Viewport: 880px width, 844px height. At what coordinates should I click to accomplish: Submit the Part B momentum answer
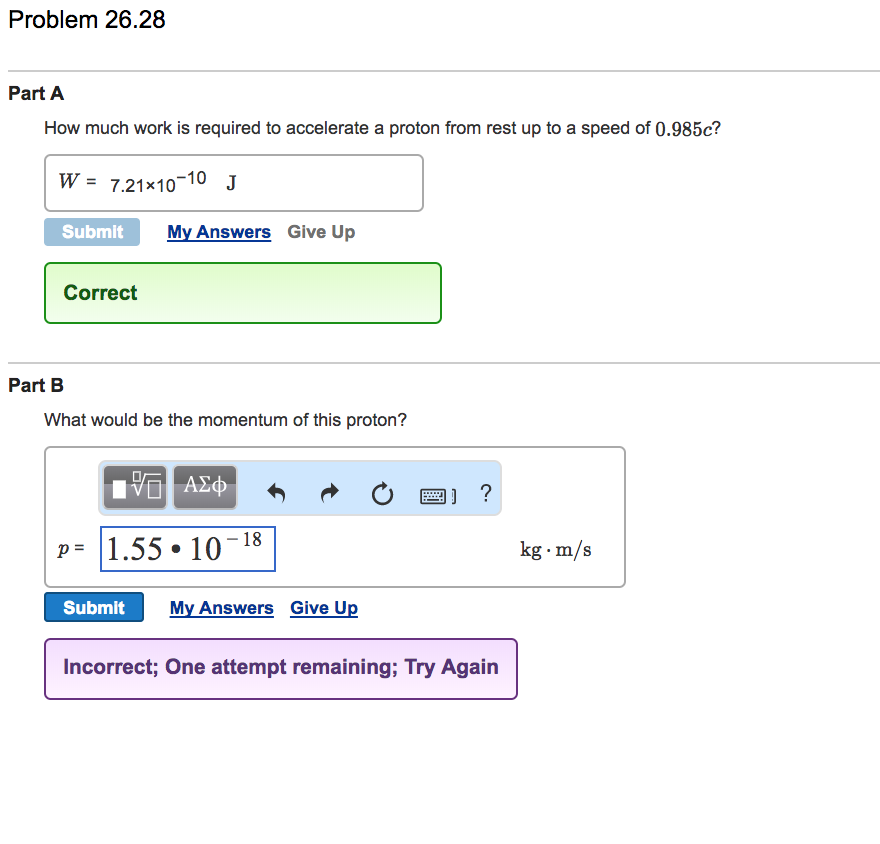pyautogui.click(x=93, y=607)
